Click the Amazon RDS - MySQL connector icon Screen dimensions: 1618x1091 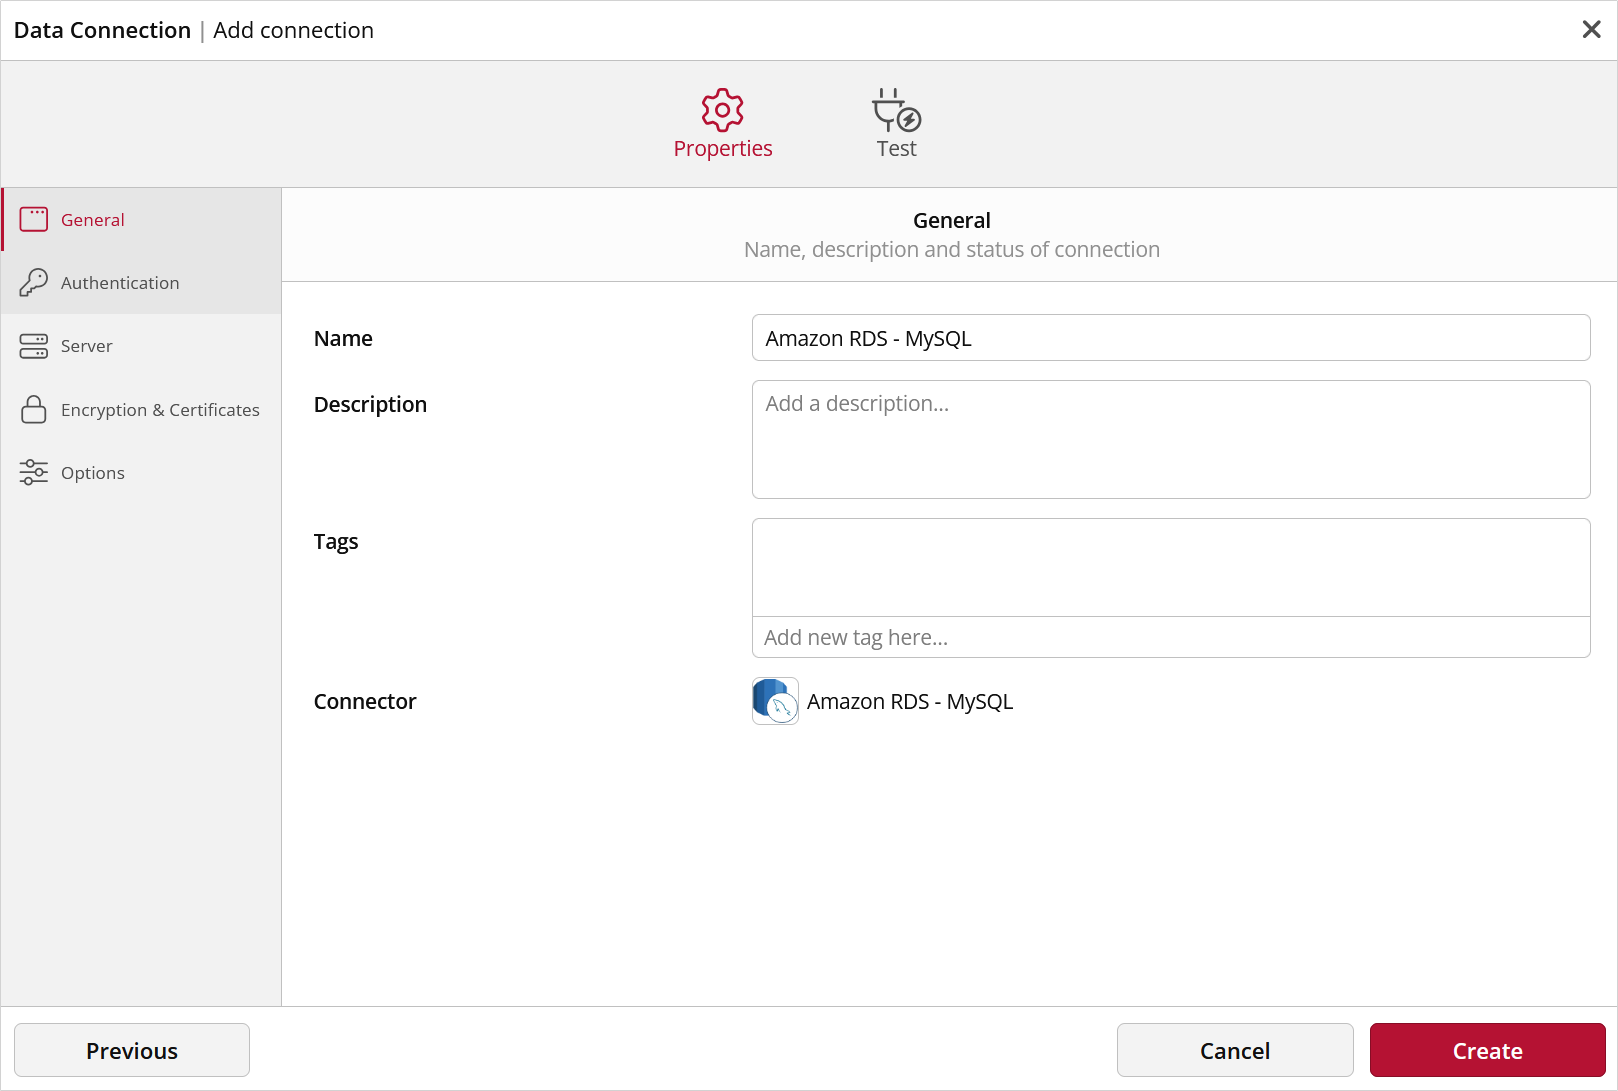(x=774, y=701)
